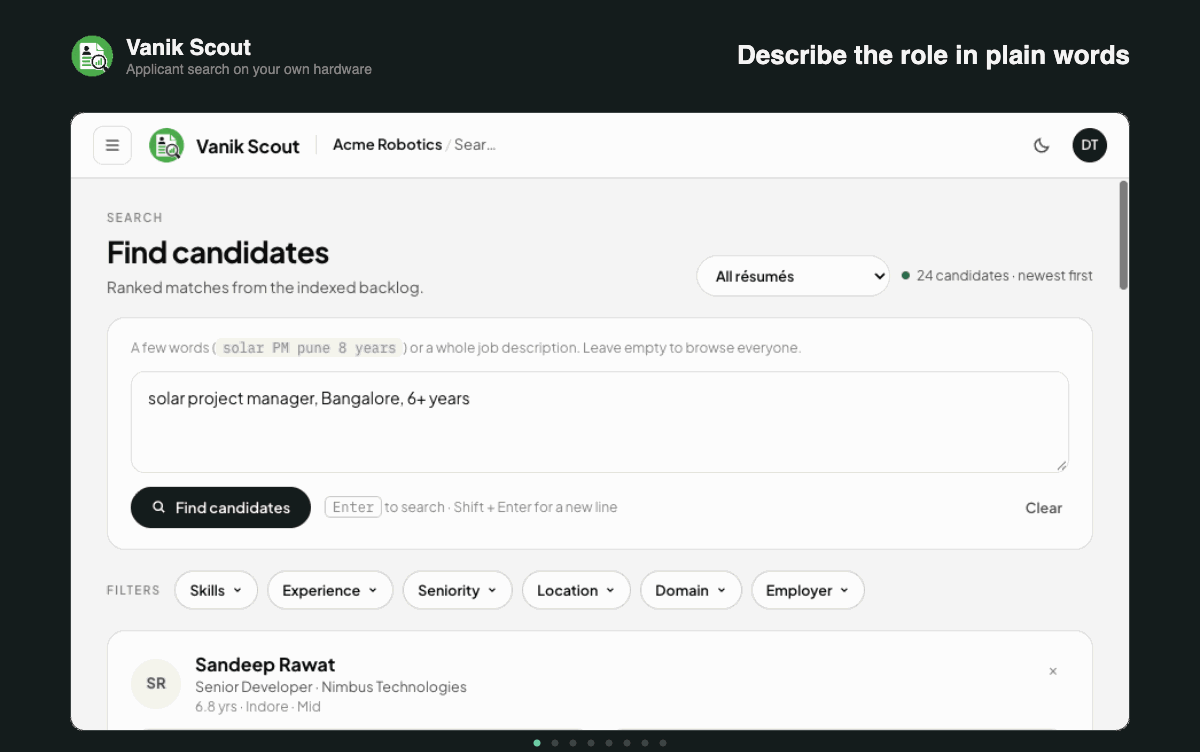Click the 'solar PM pune 8 years' example chip
Viewport: 1200px width, 752px height.
pos(309,348)
